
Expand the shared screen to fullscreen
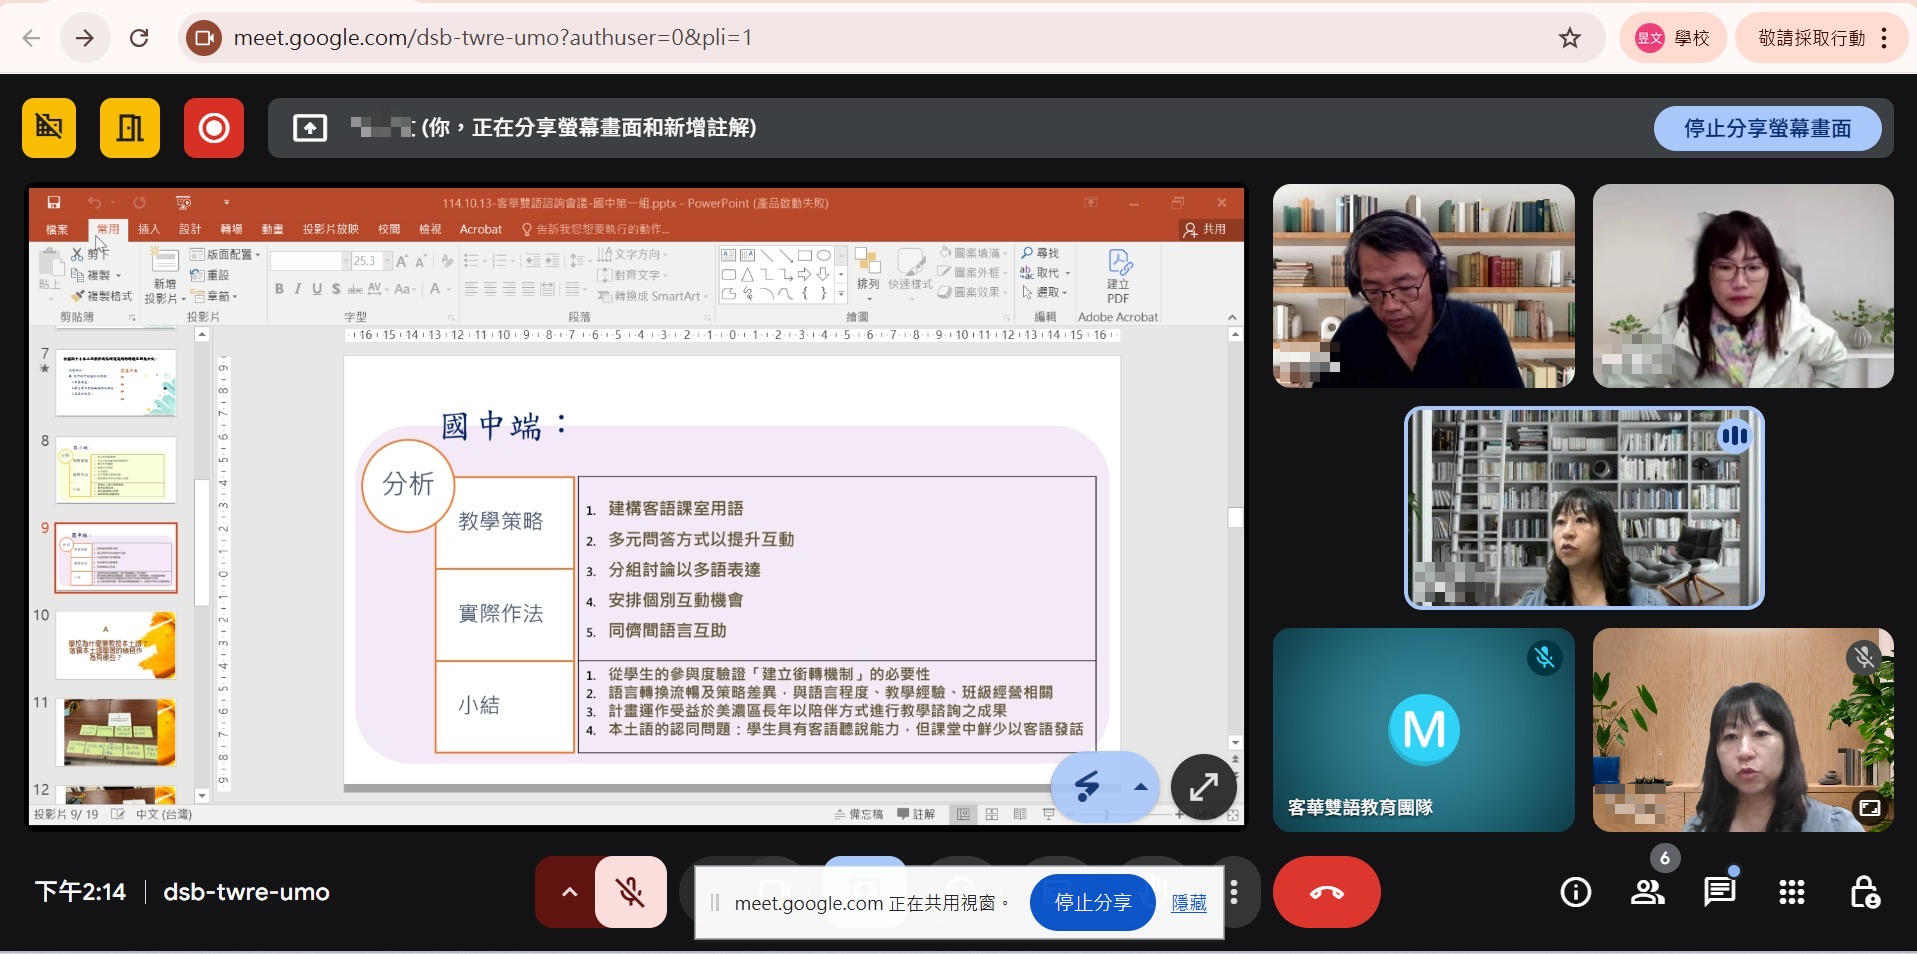click(x=1203, y=787)
